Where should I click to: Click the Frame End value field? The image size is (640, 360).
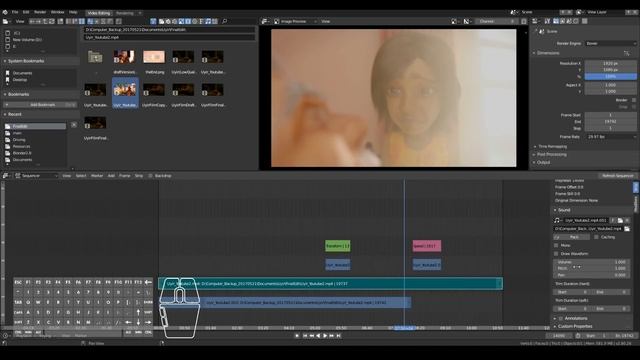tap(611, 122)
